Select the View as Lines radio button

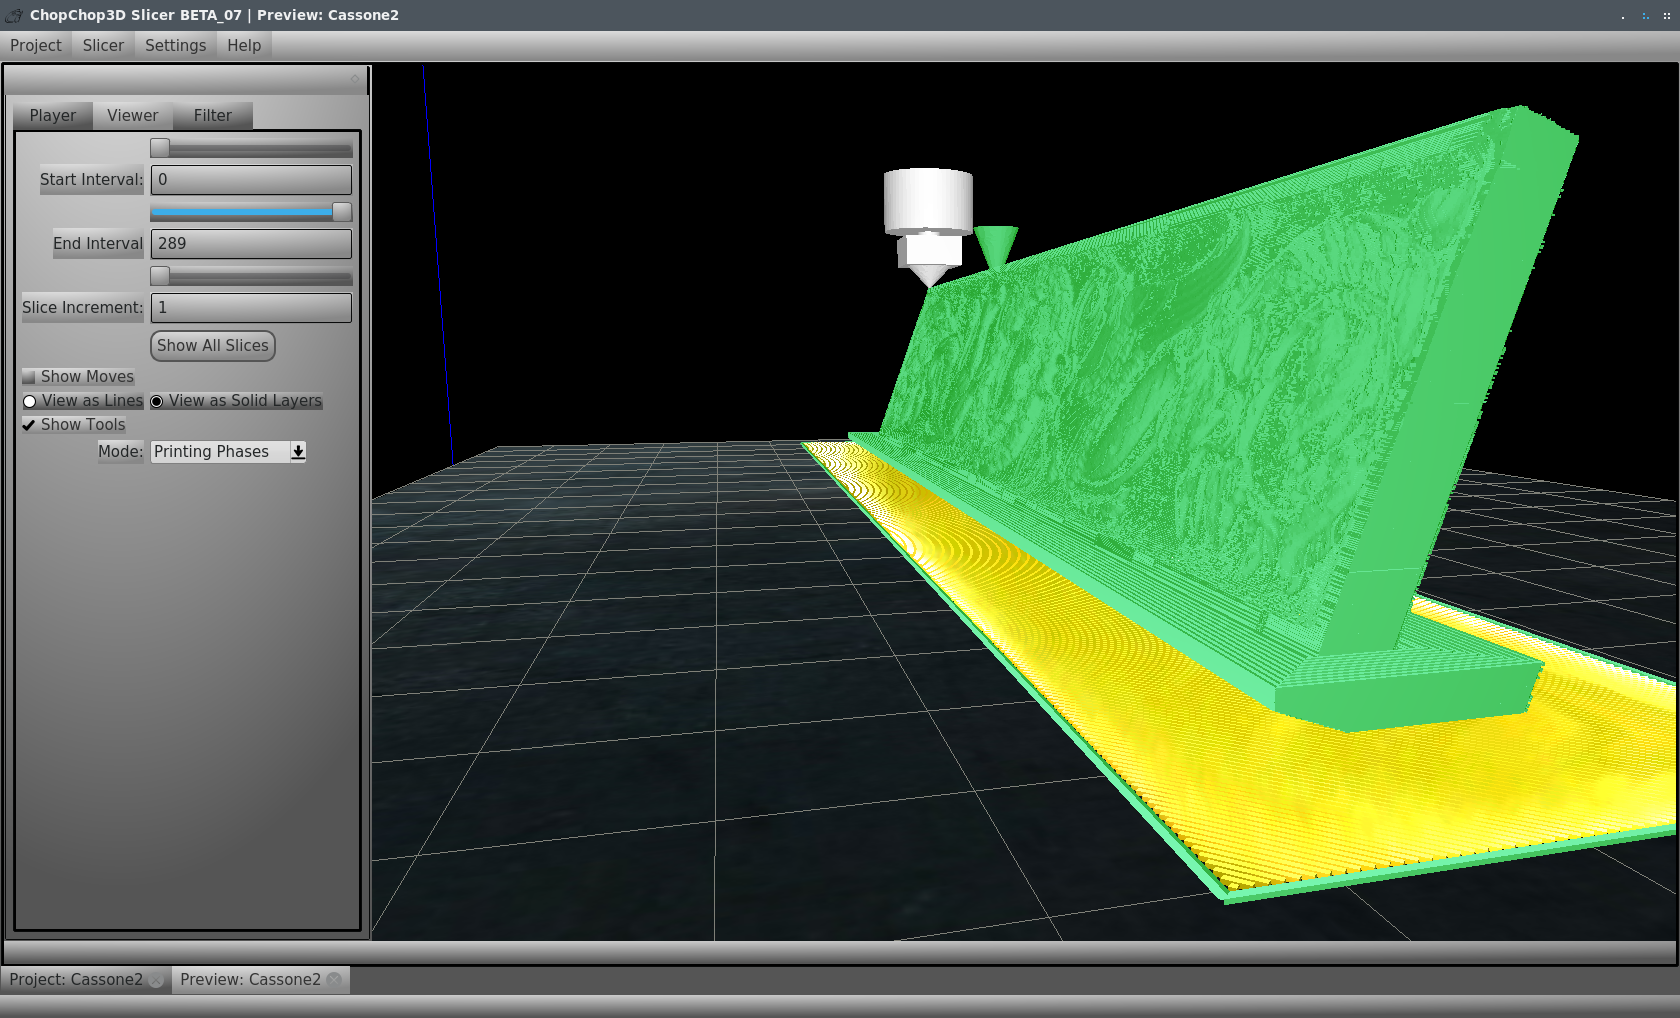click(30, 401)
